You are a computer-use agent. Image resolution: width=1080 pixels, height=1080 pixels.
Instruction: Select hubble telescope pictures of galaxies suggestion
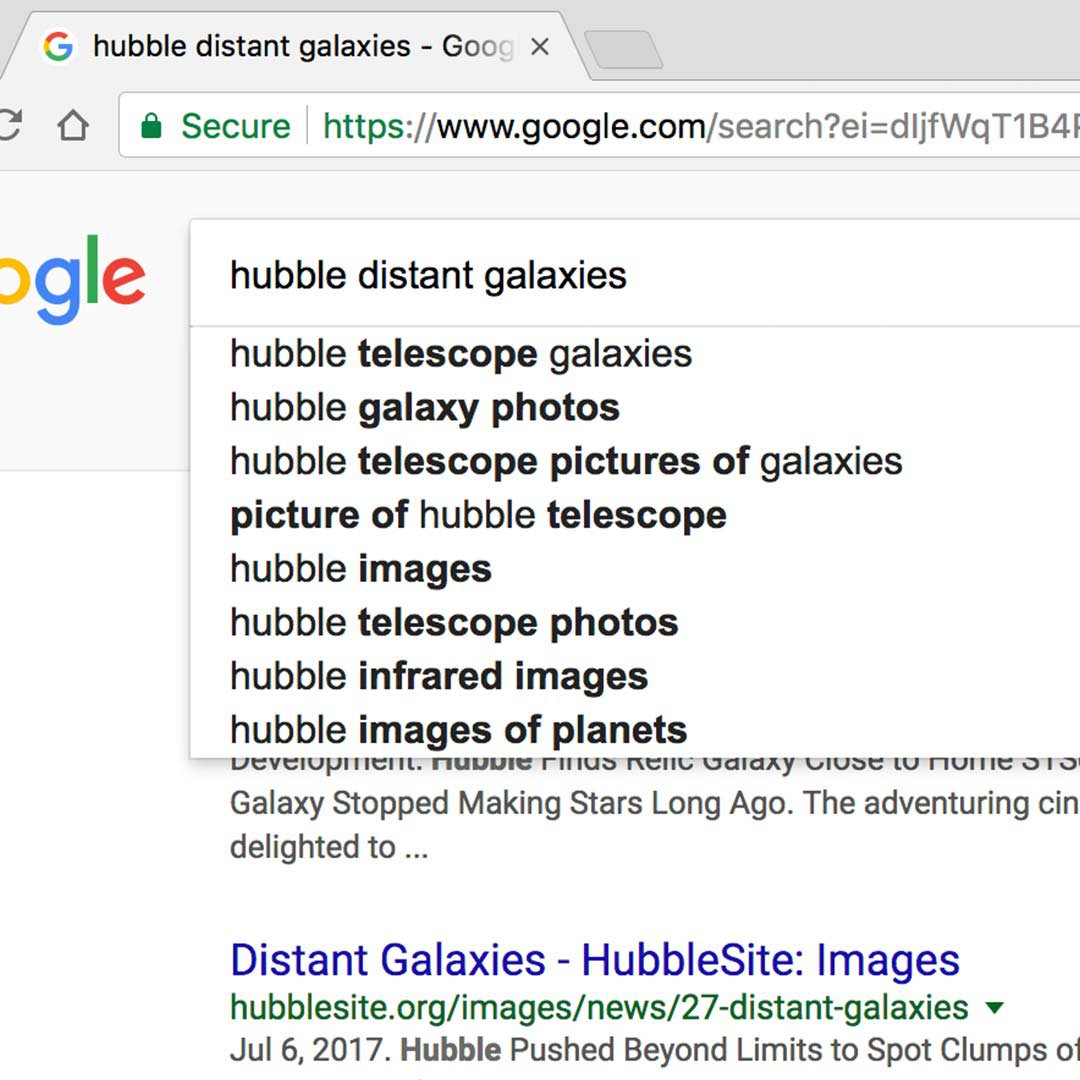566,462
